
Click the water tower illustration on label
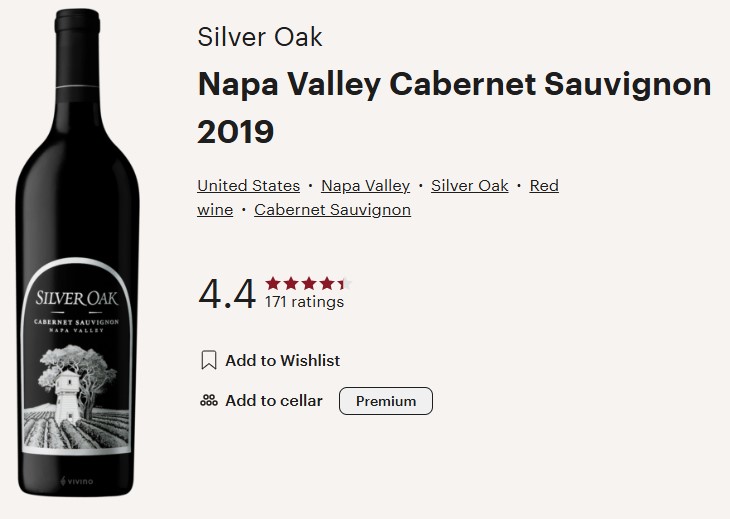pyautogui.click(x=69, y=385)
